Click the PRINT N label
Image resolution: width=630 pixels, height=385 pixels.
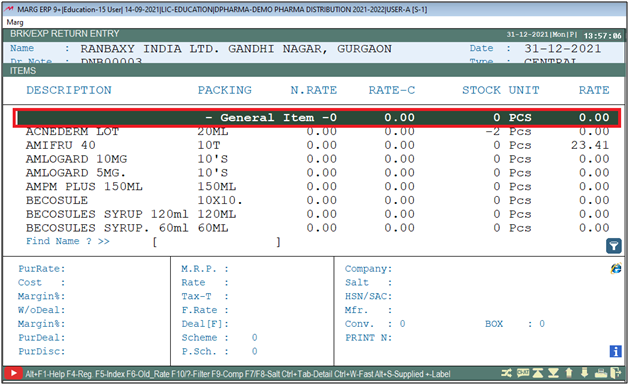click(368, 338)
